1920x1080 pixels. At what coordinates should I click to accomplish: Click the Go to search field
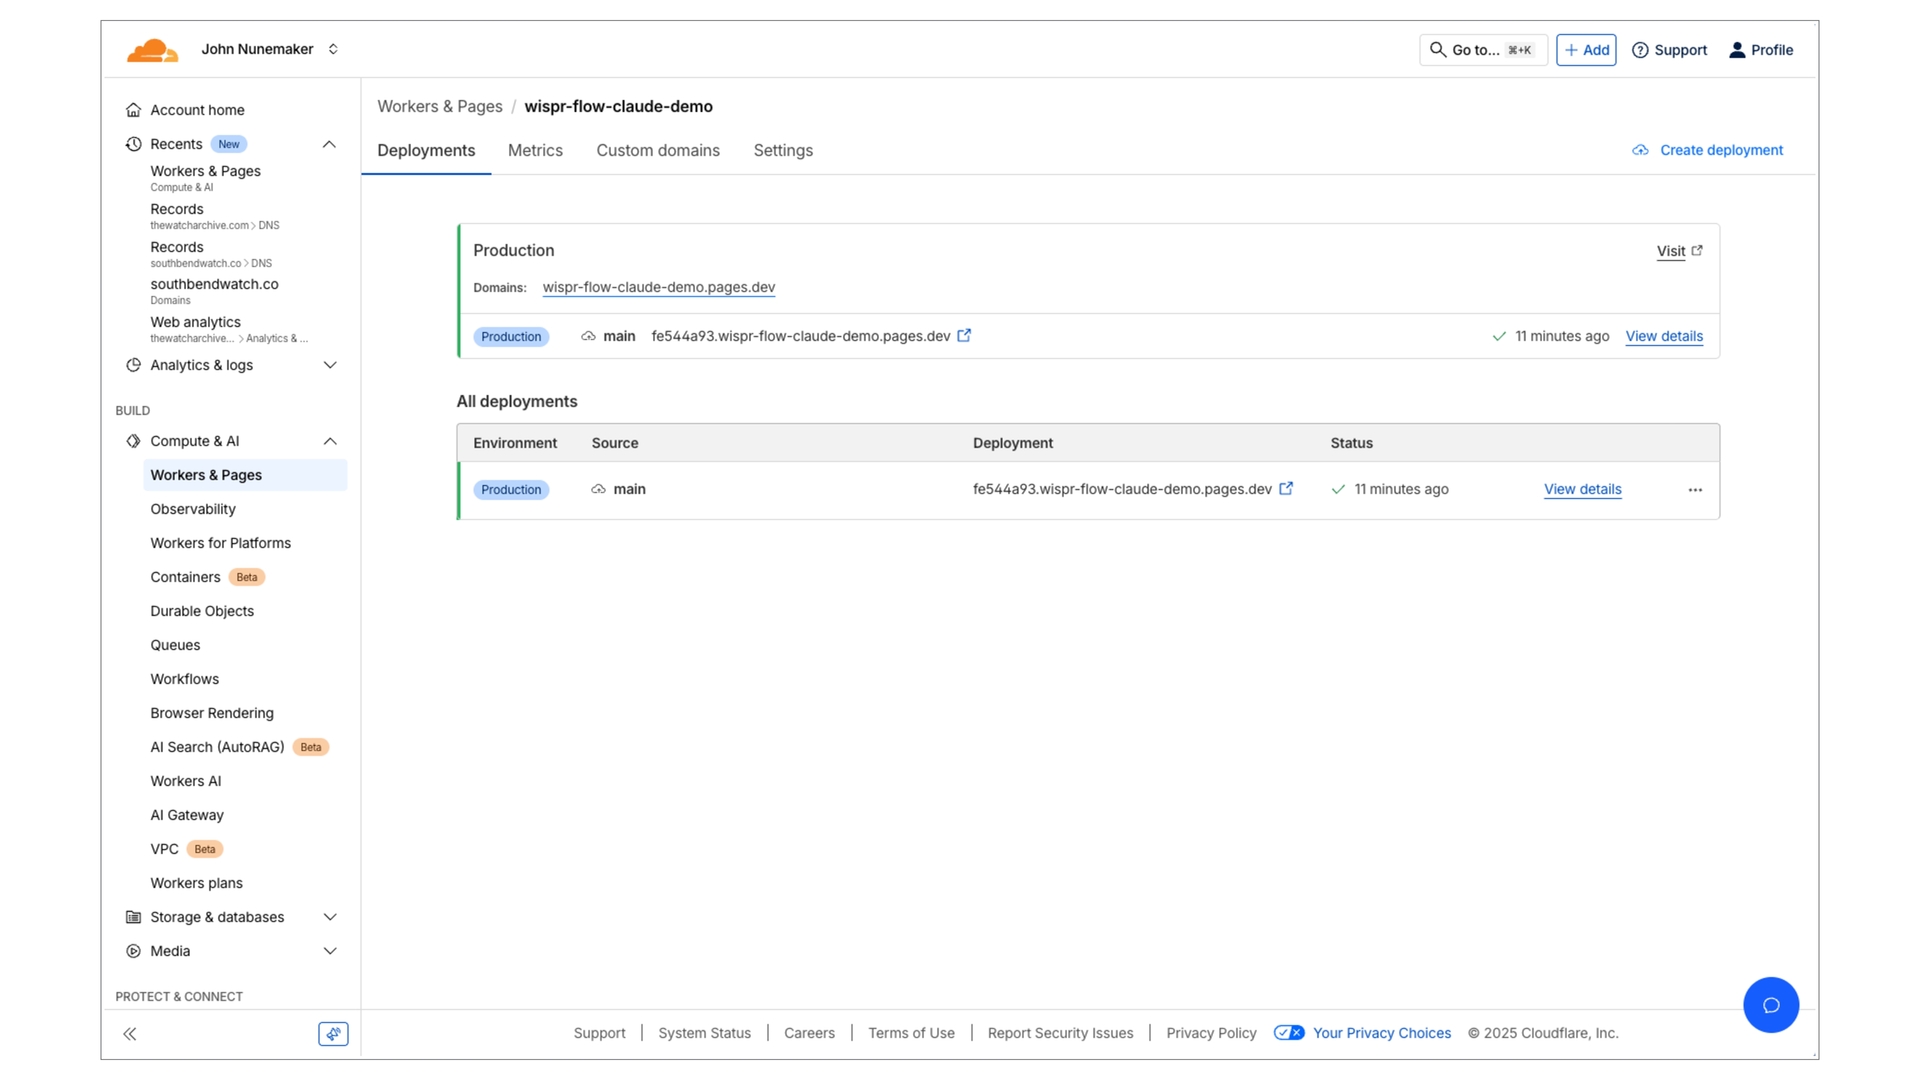(1482, 50)
